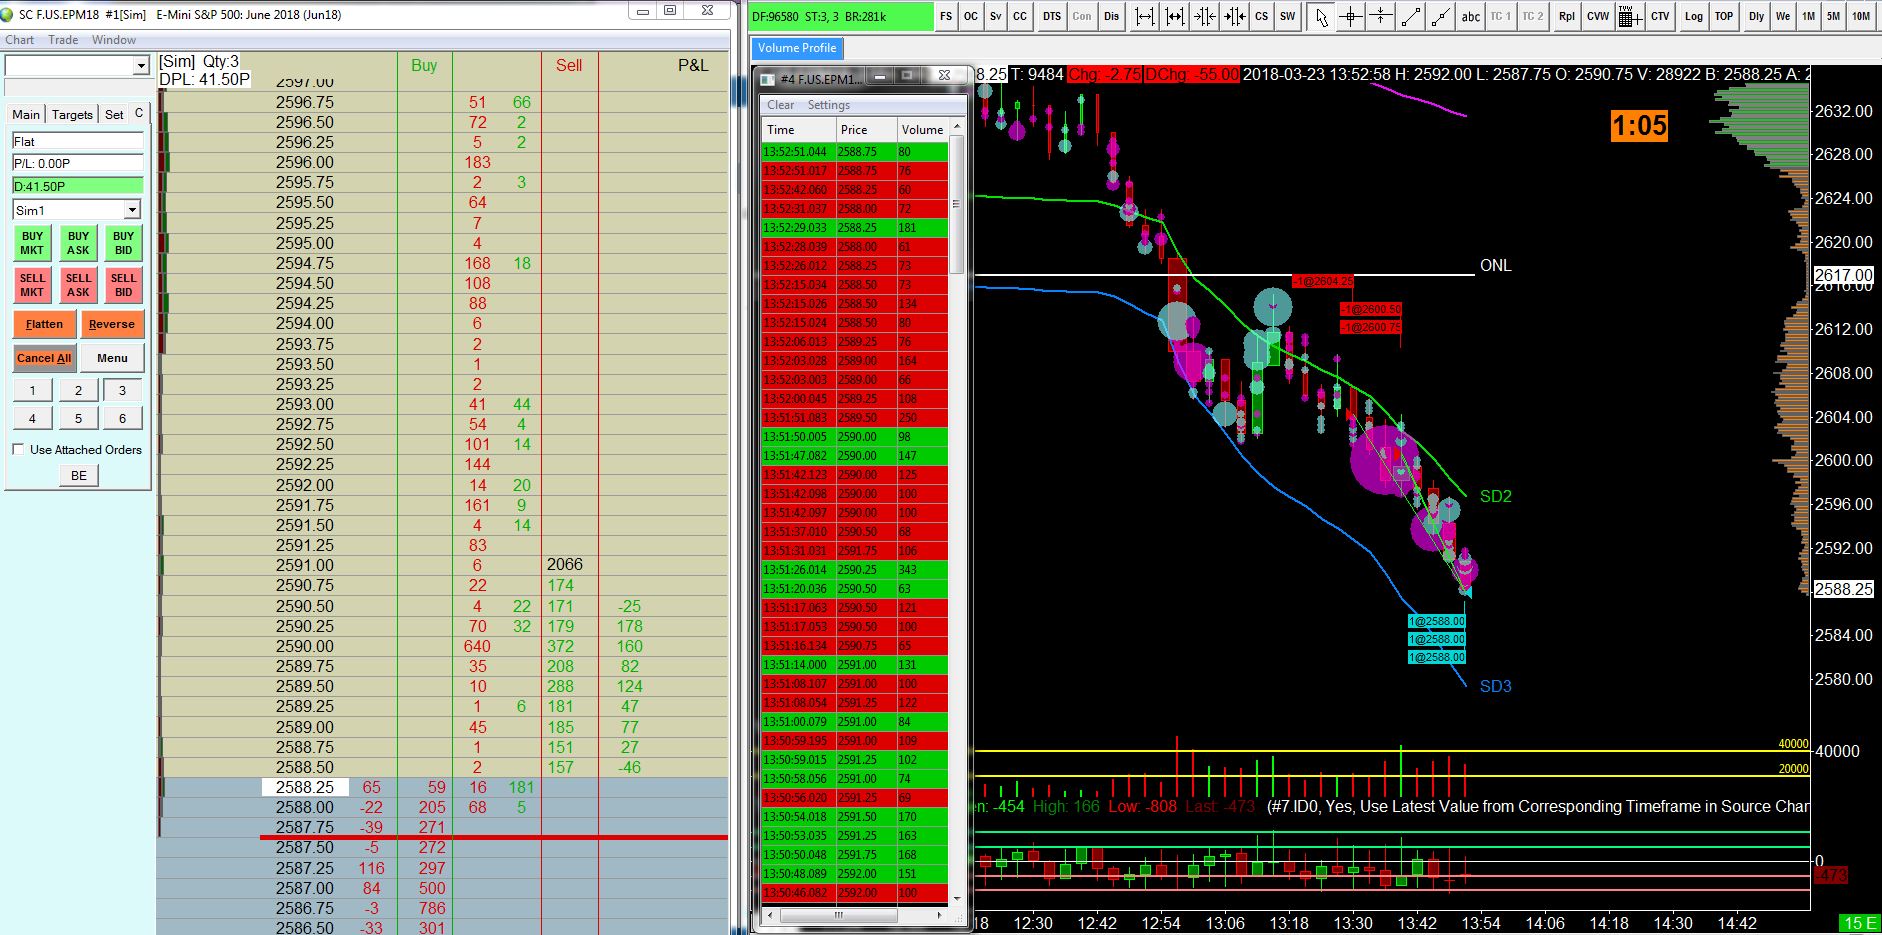Viewport: 1882px width, 935px height.
Task: Open the Volume Profile chart tab
Action: (x=797, y=48)
